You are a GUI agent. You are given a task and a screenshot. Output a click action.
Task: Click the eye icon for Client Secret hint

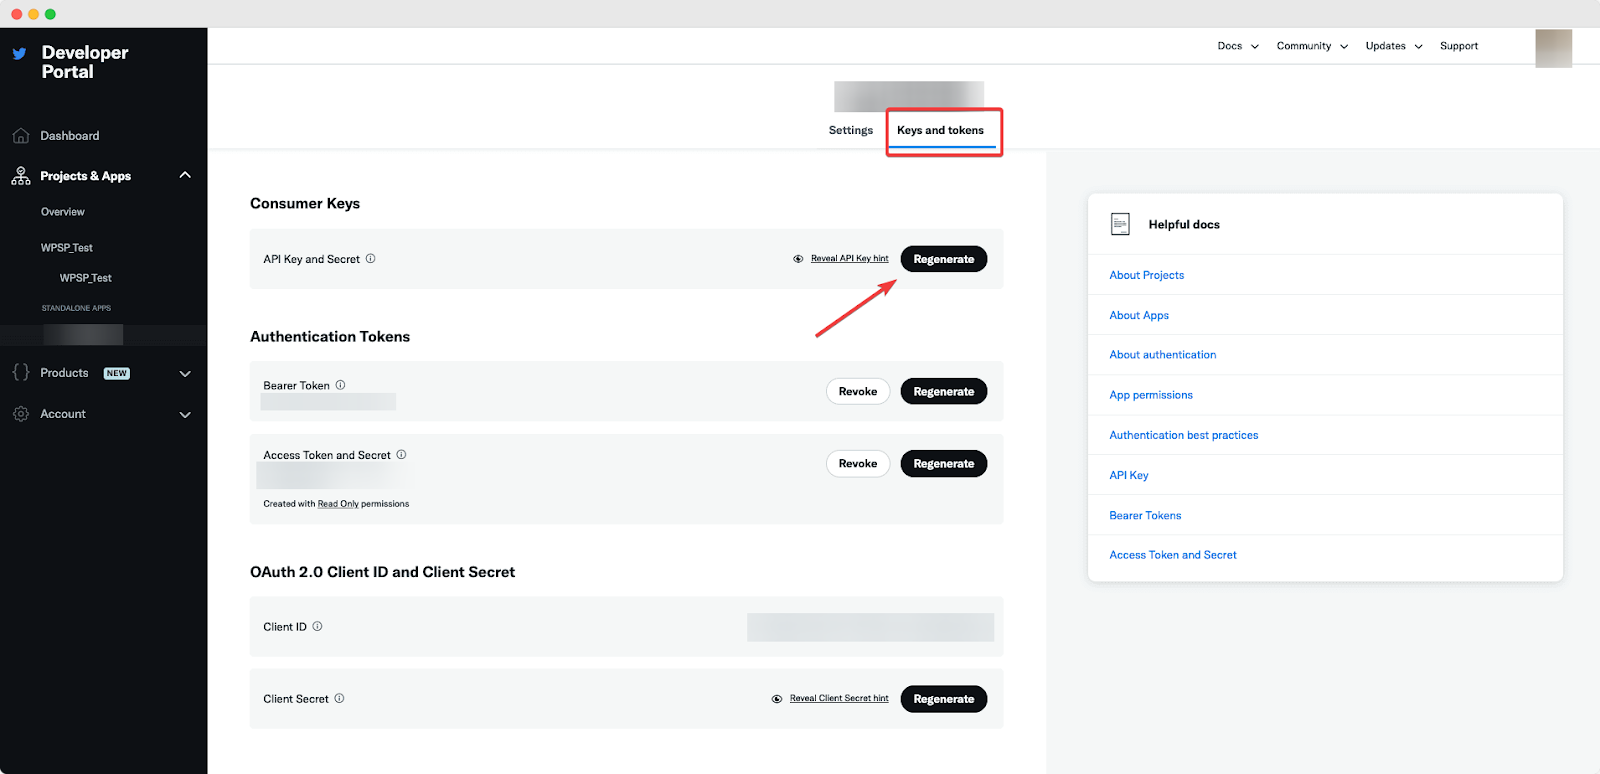tap(777, 699)
